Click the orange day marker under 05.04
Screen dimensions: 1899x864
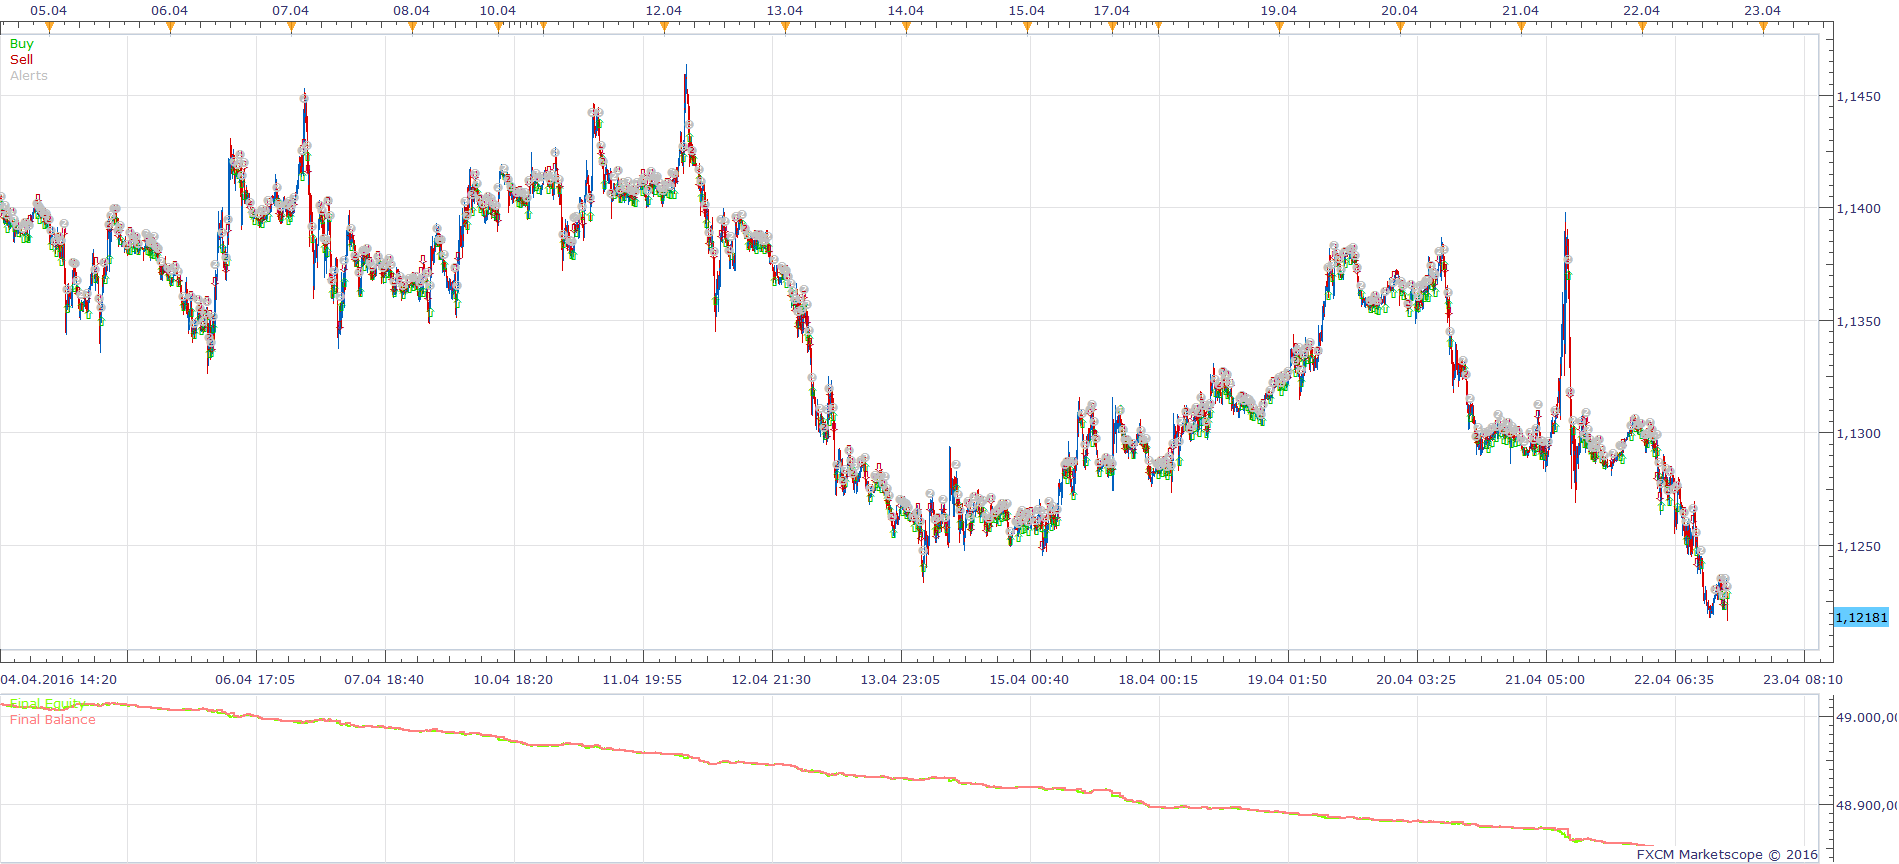[x=49, y=27]
